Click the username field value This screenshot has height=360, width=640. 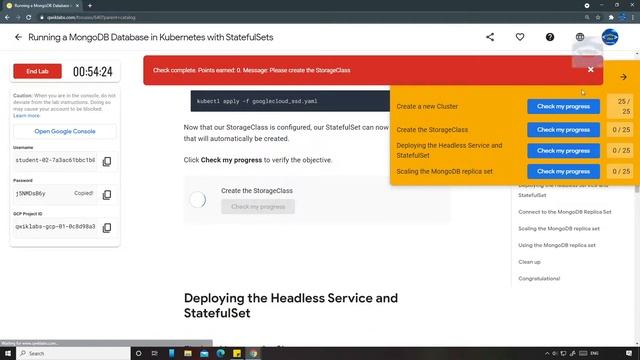tap(55, 160)
